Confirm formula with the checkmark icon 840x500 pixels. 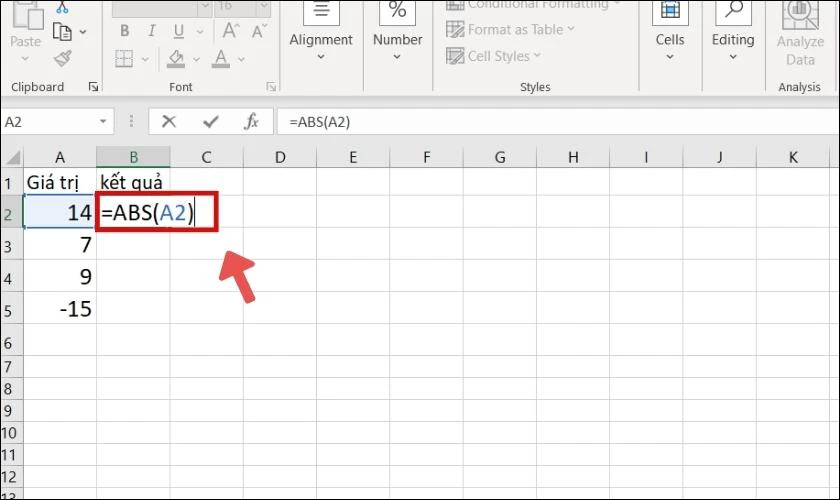pyautogui.click(x=211, y=122)
